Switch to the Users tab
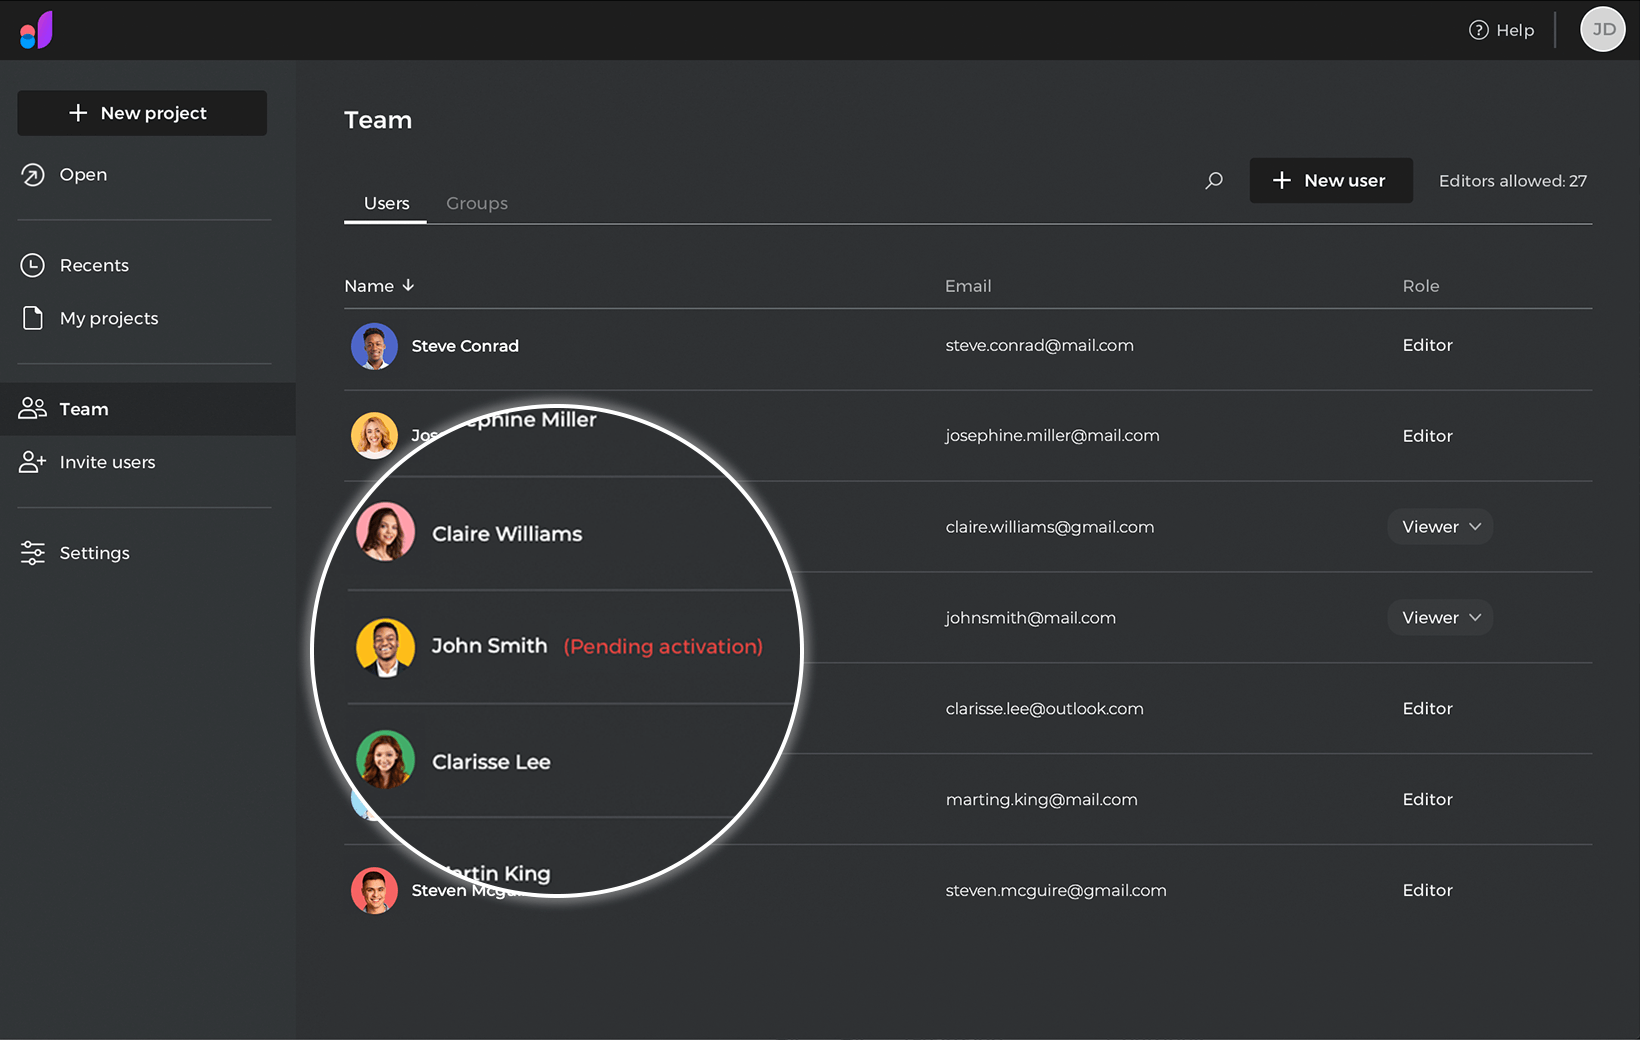This screenshot has height=1040, width=1640. [x=386, y=203]
